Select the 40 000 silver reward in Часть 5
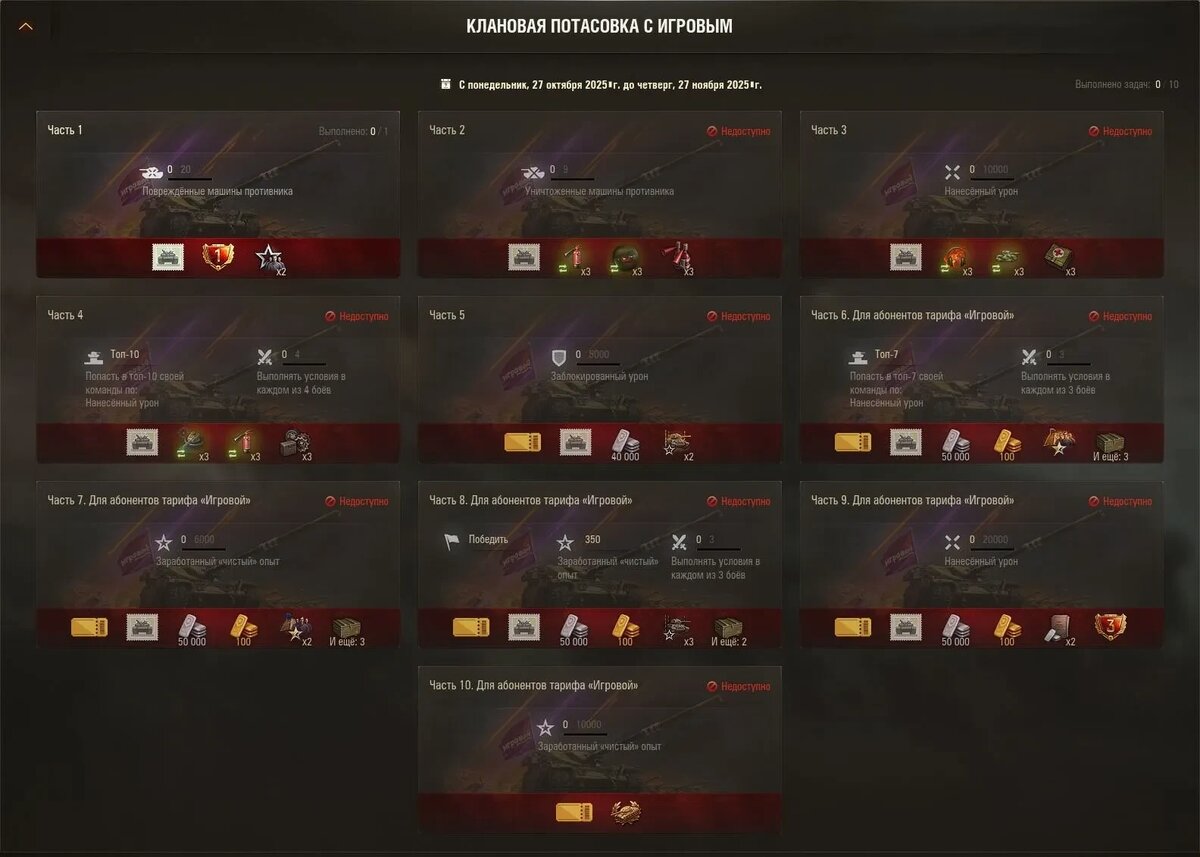The height and width of the screenshot is (857, 1200). click(x=626, y=445)
